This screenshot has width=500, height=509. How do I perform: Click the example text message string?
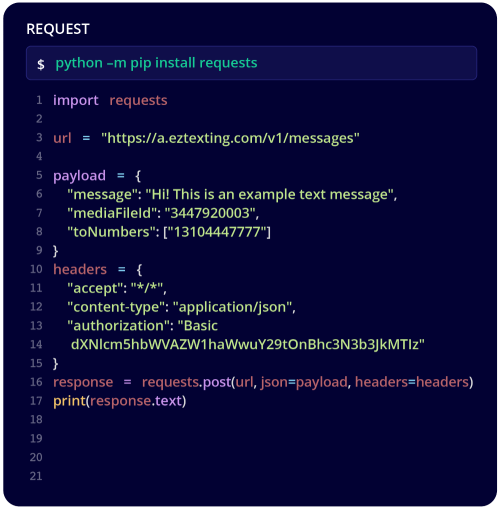270,195
